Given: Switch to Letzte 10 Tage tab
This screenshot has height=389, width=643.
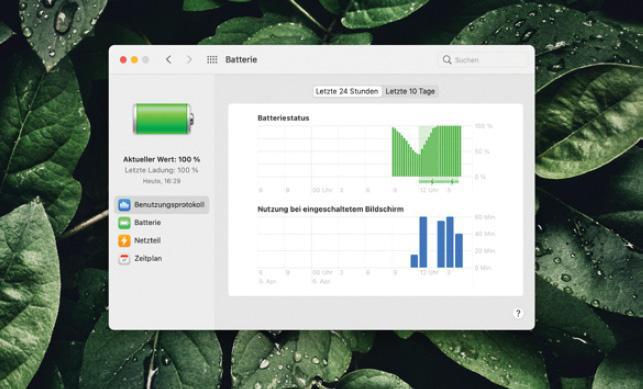Looking at the screenshot, I should [410, 91].
